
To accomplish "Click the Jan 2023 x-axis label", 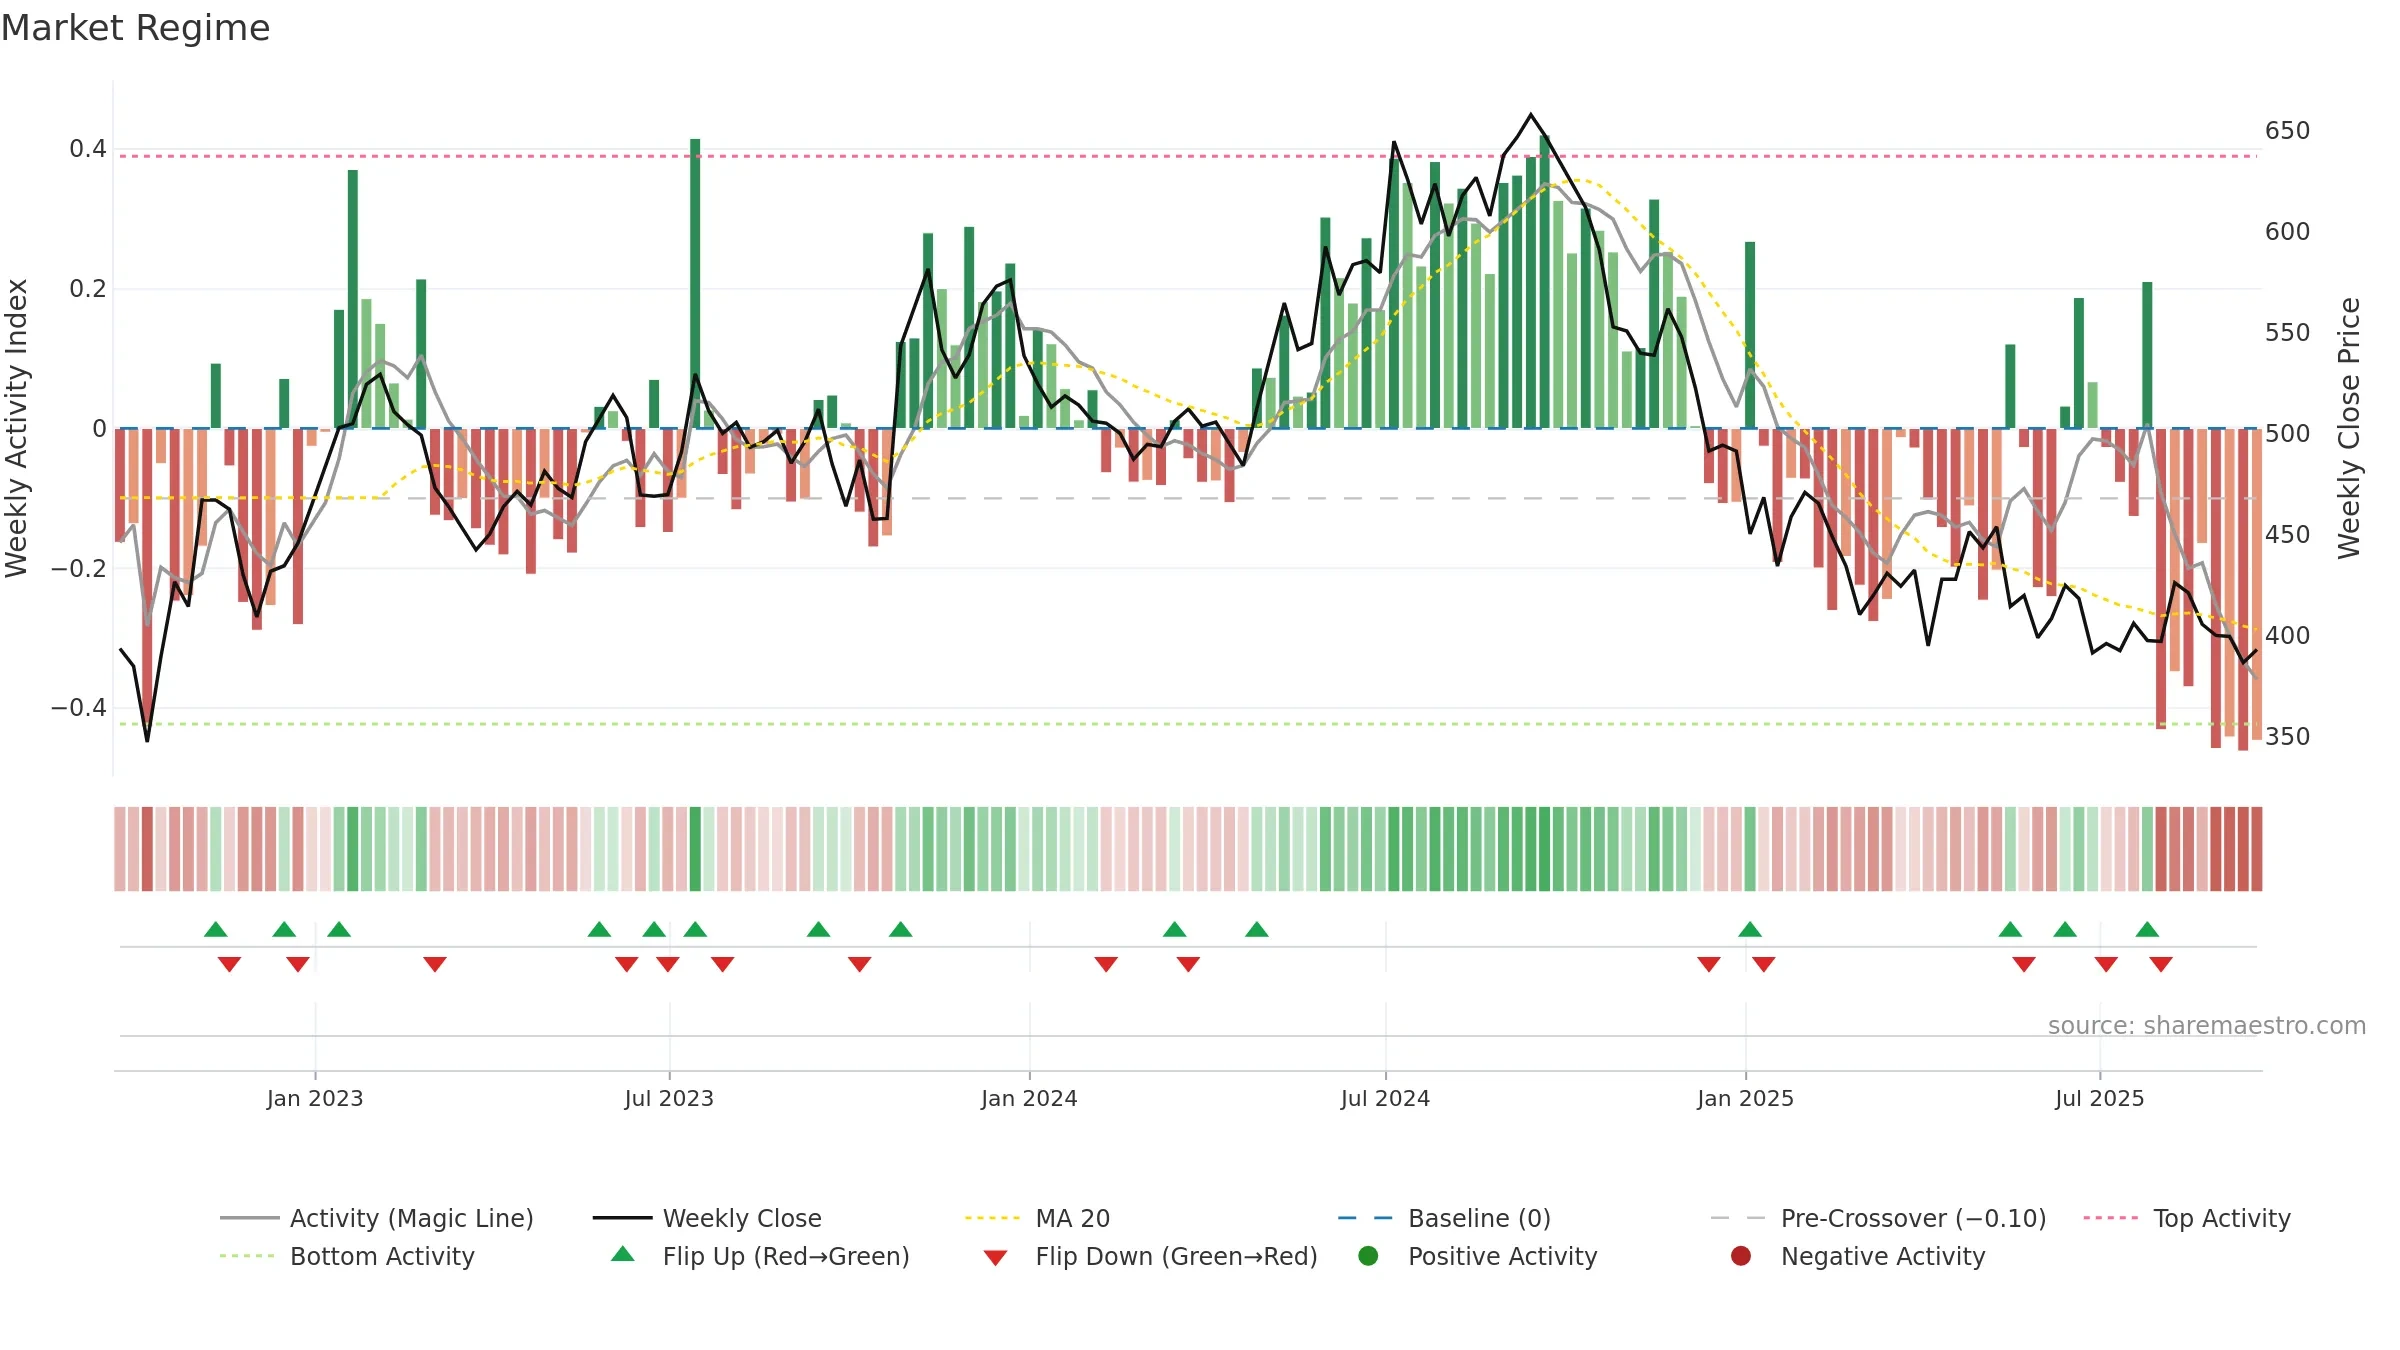I will [x=315, y=1098].
